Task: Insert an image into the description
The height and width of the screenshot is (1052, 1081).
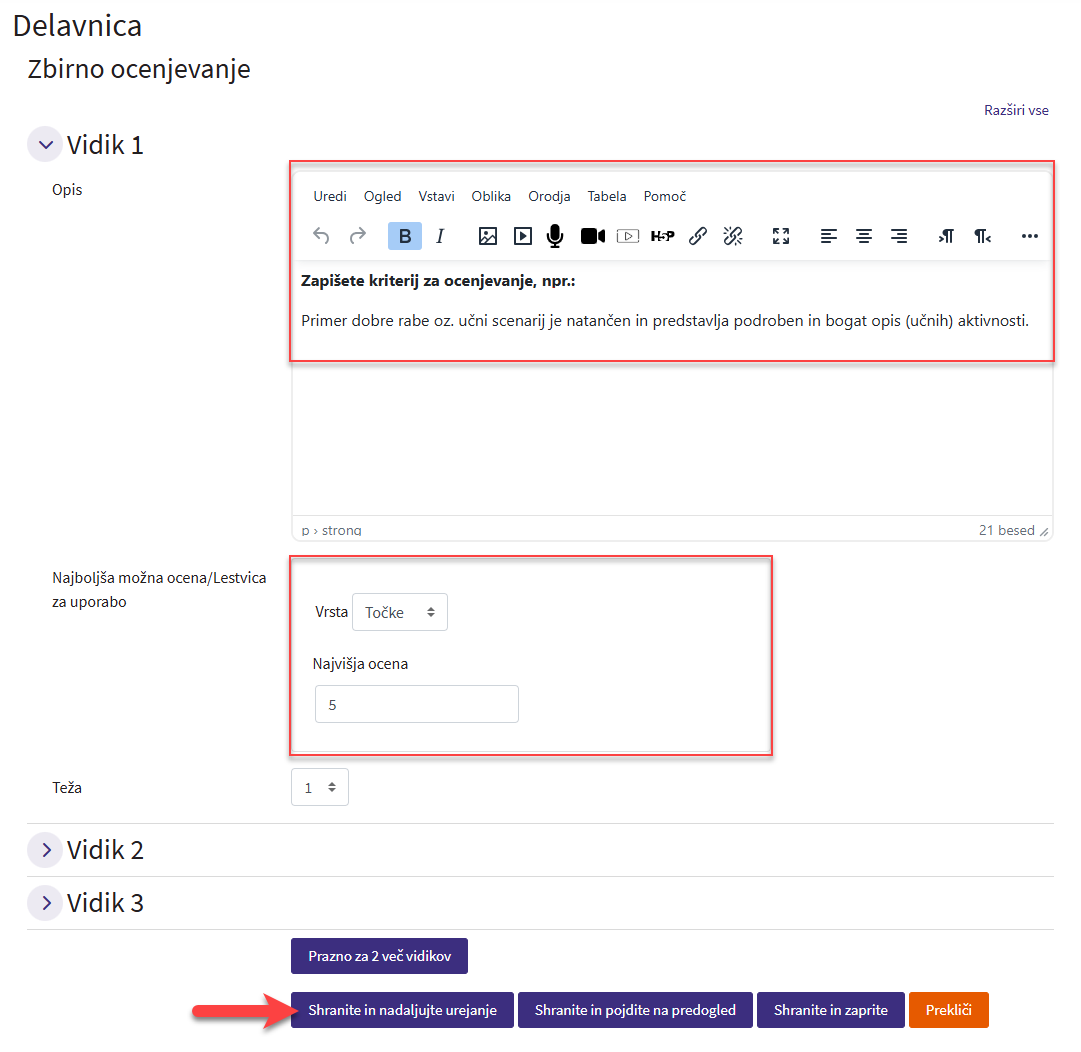Action: 487,236
